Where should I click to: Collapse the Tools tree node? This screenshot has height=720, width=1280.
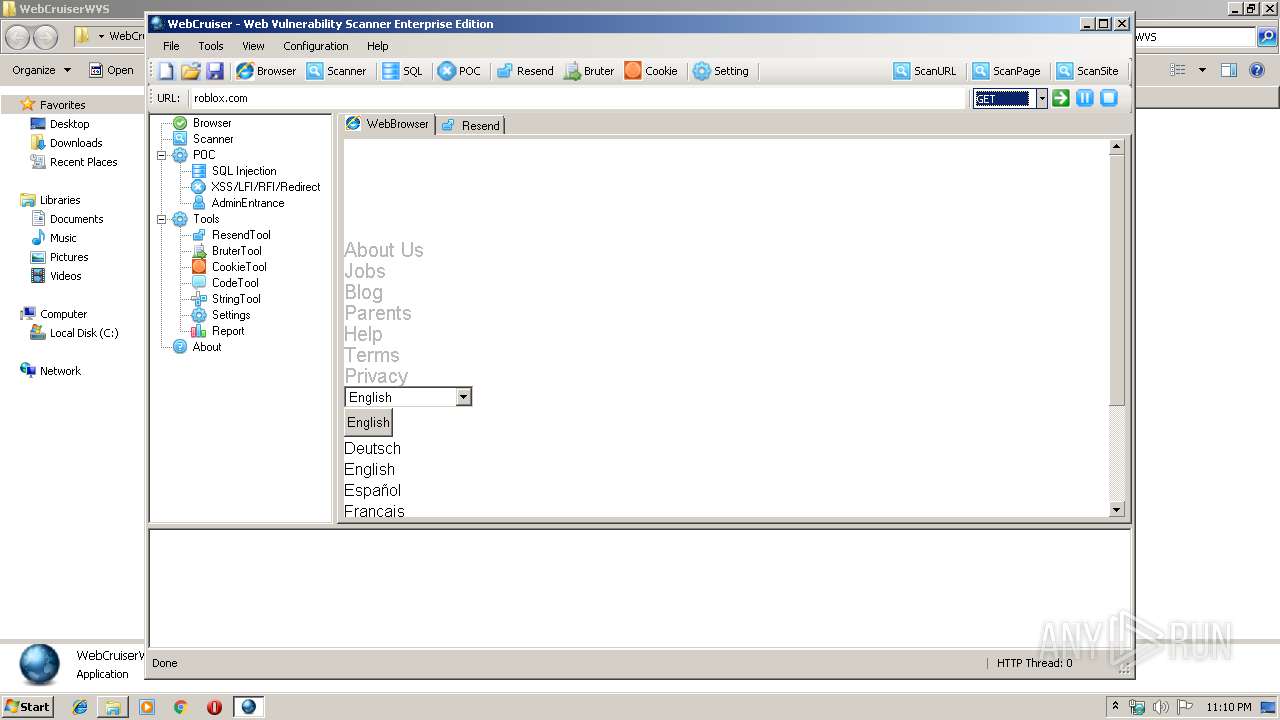(161, 219)
